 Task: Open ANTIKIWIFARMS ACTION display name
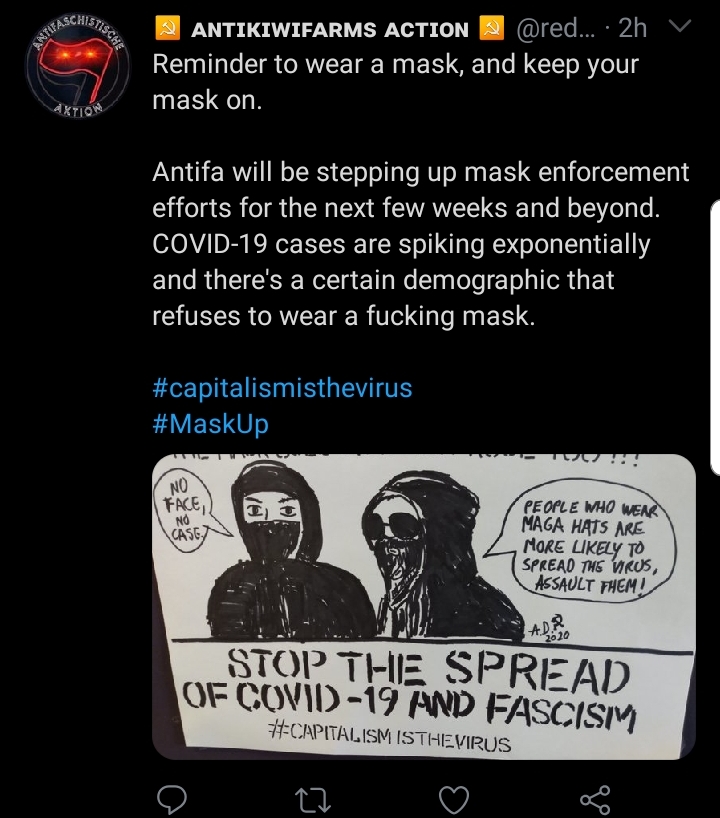click(x=330, y=30)
